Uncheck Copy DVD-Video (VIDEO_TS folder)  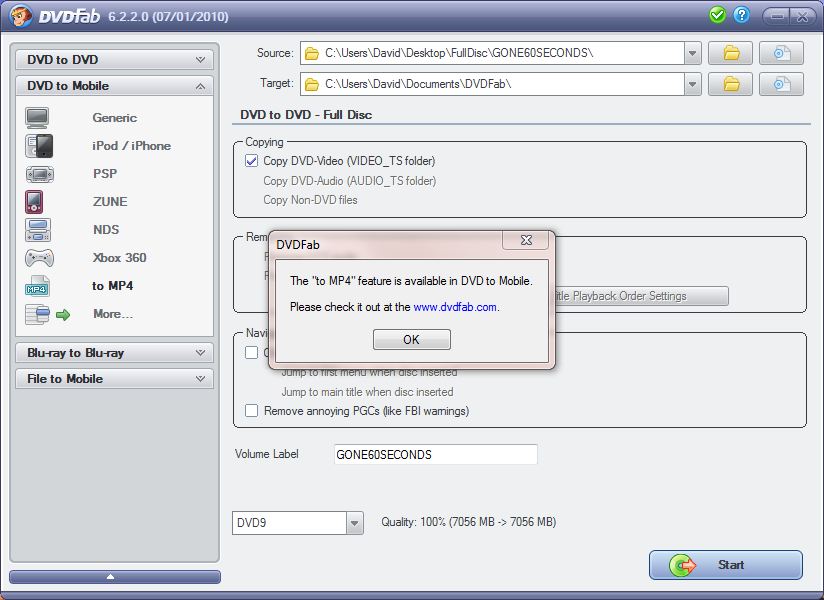(252, 161)
